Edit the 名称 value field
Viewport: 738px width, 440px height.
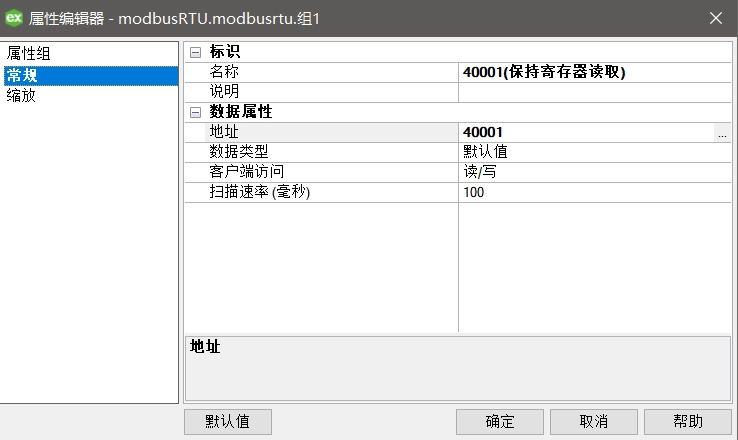(594, 72)
